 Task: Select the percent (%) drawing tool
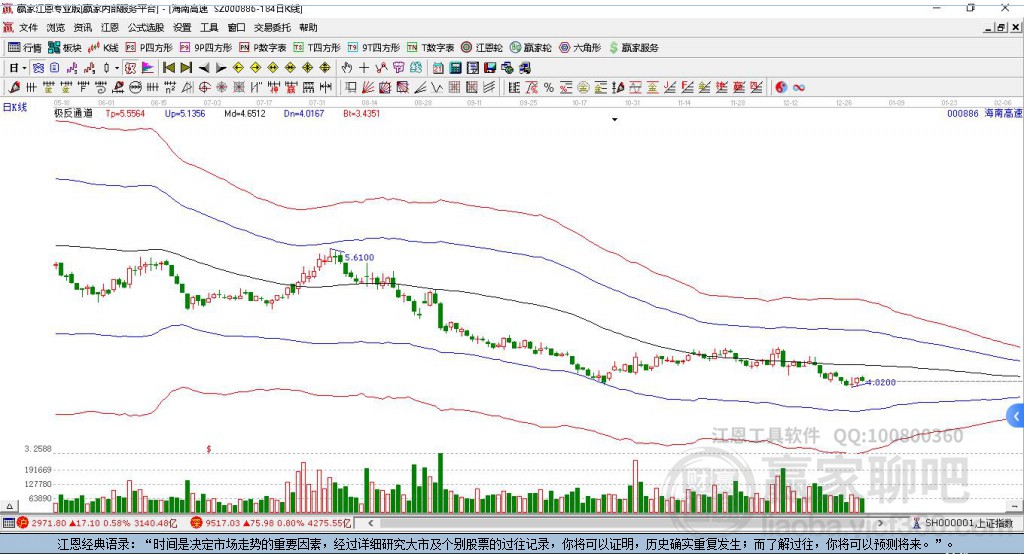(x=549, y=88)
